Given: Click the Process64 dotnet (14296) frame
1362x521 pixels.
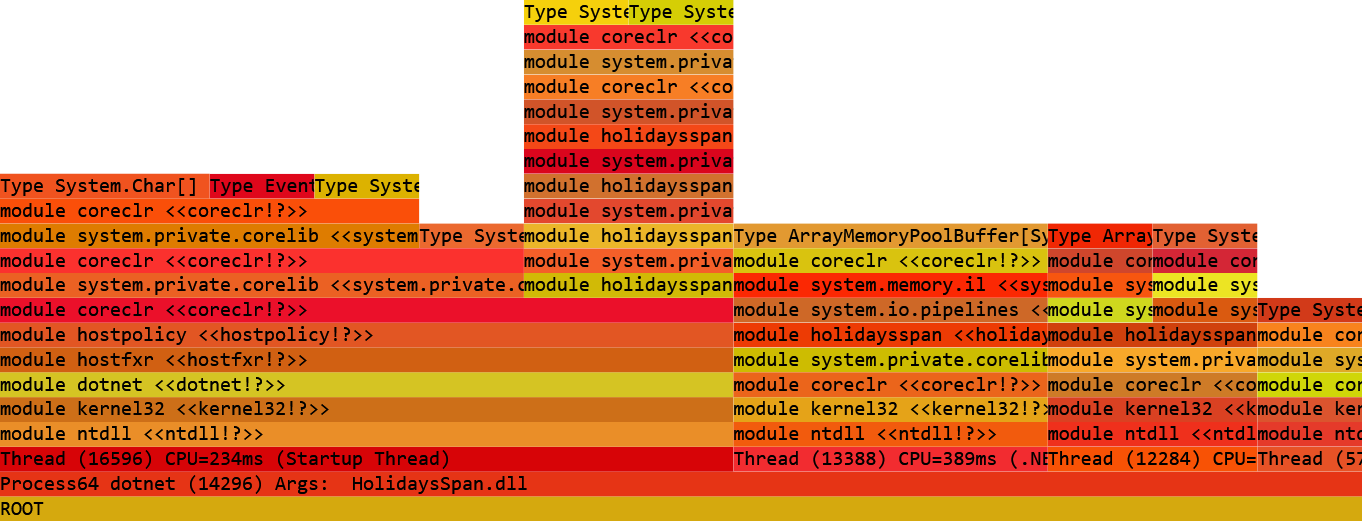Looking at the screenshot, I should click(681, 484).
